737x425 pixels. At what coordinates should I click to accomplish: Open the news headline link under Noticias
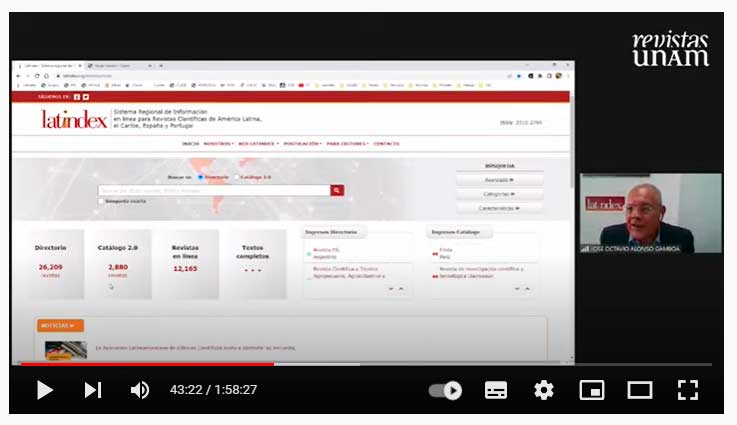point(196,348)
